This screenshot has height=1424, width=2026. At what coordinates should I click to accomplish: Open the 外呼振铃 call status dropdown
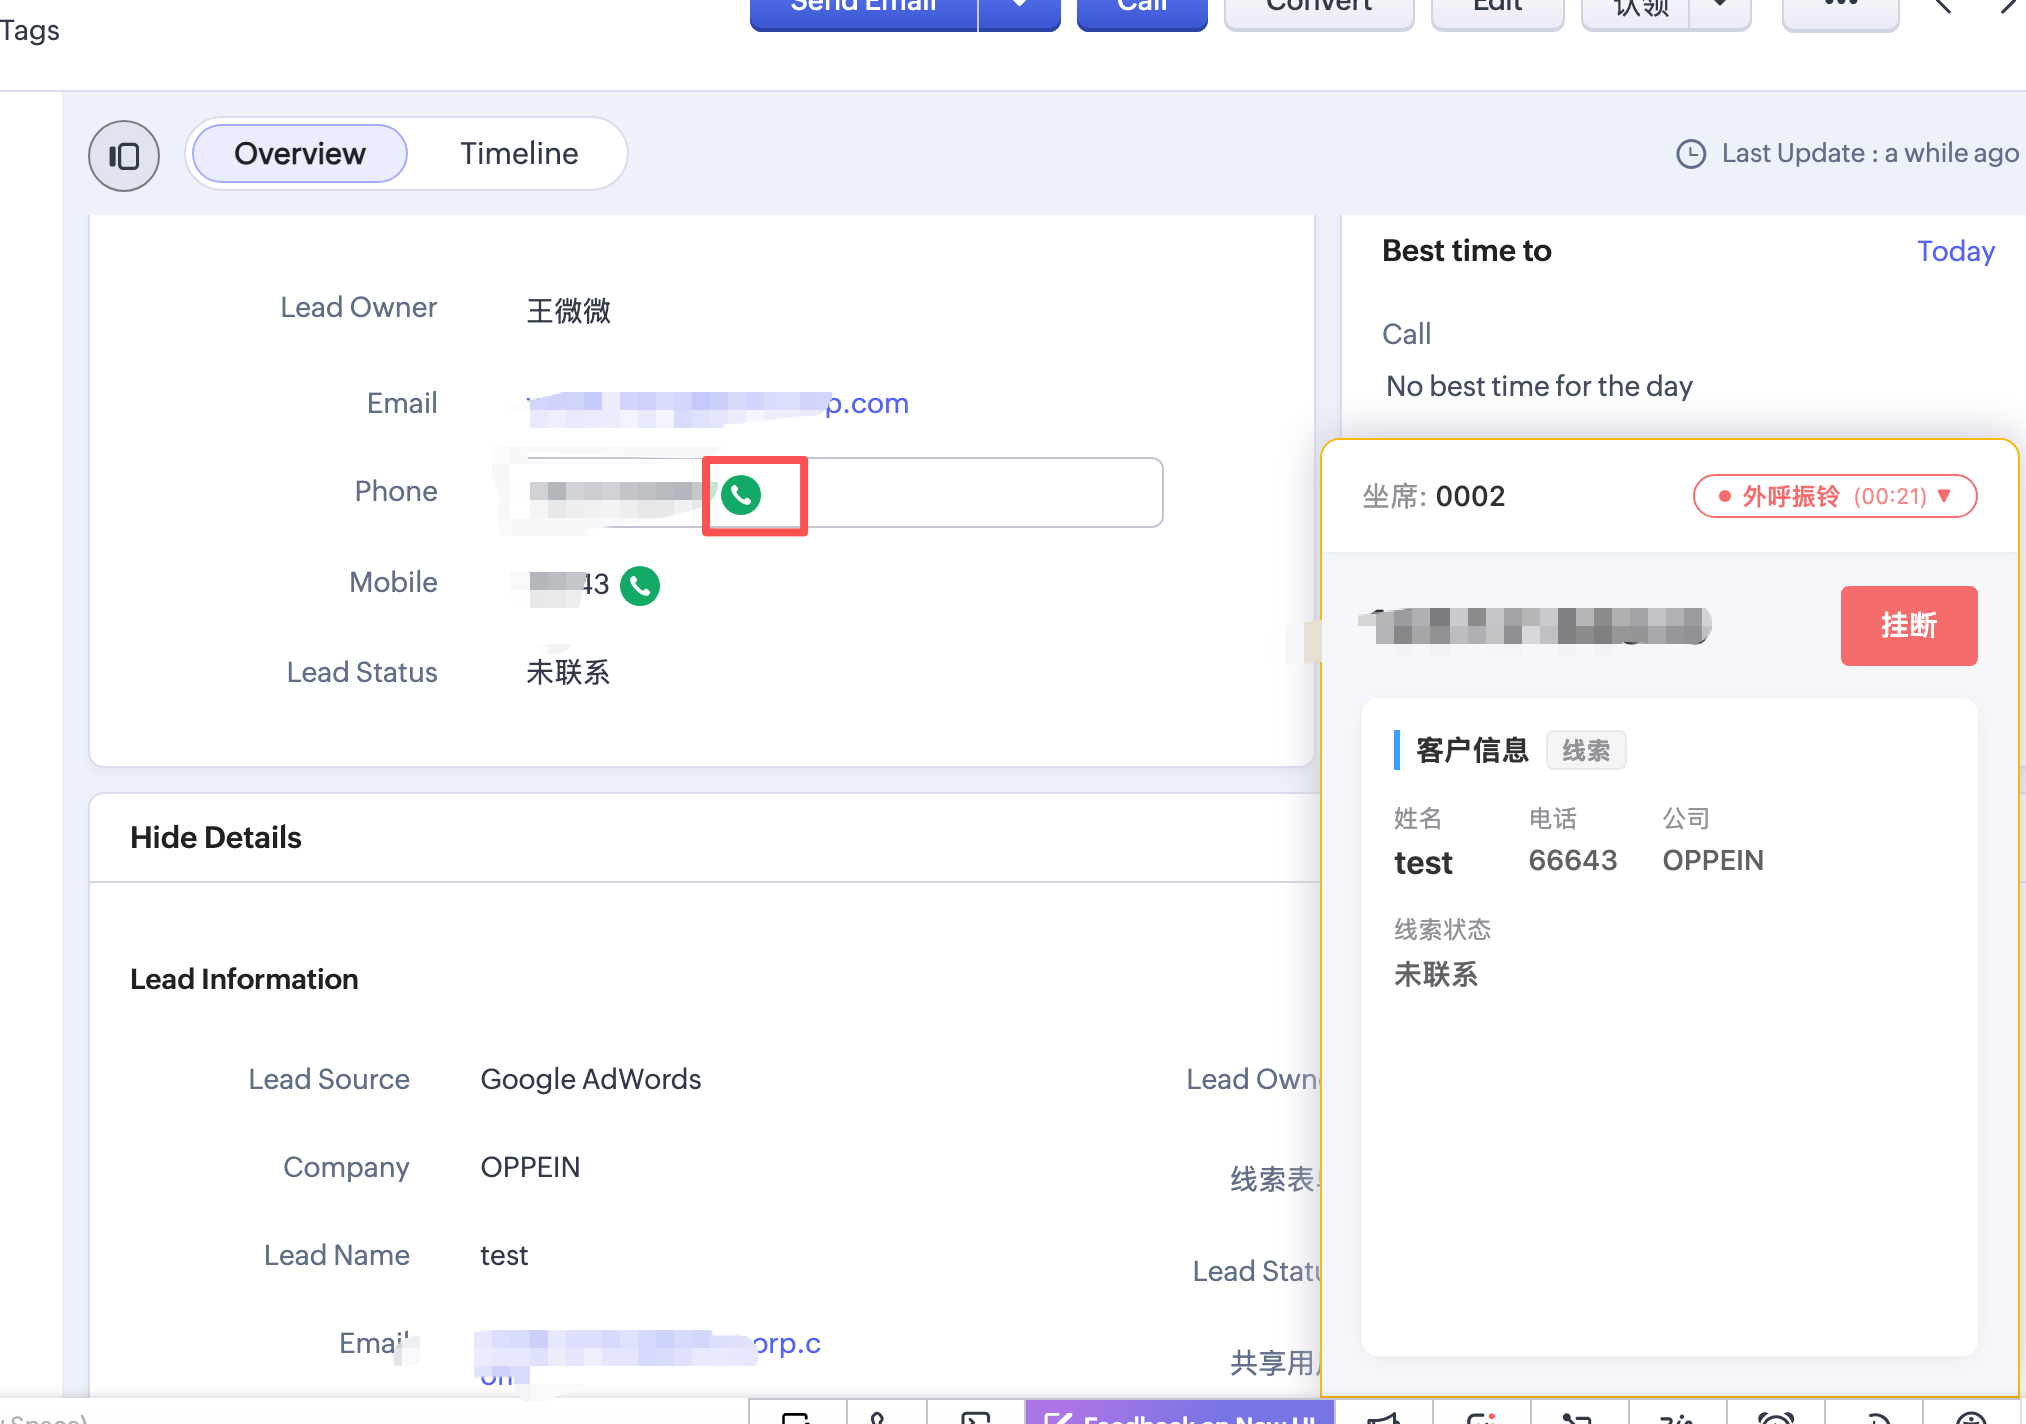click(1834, 497)
